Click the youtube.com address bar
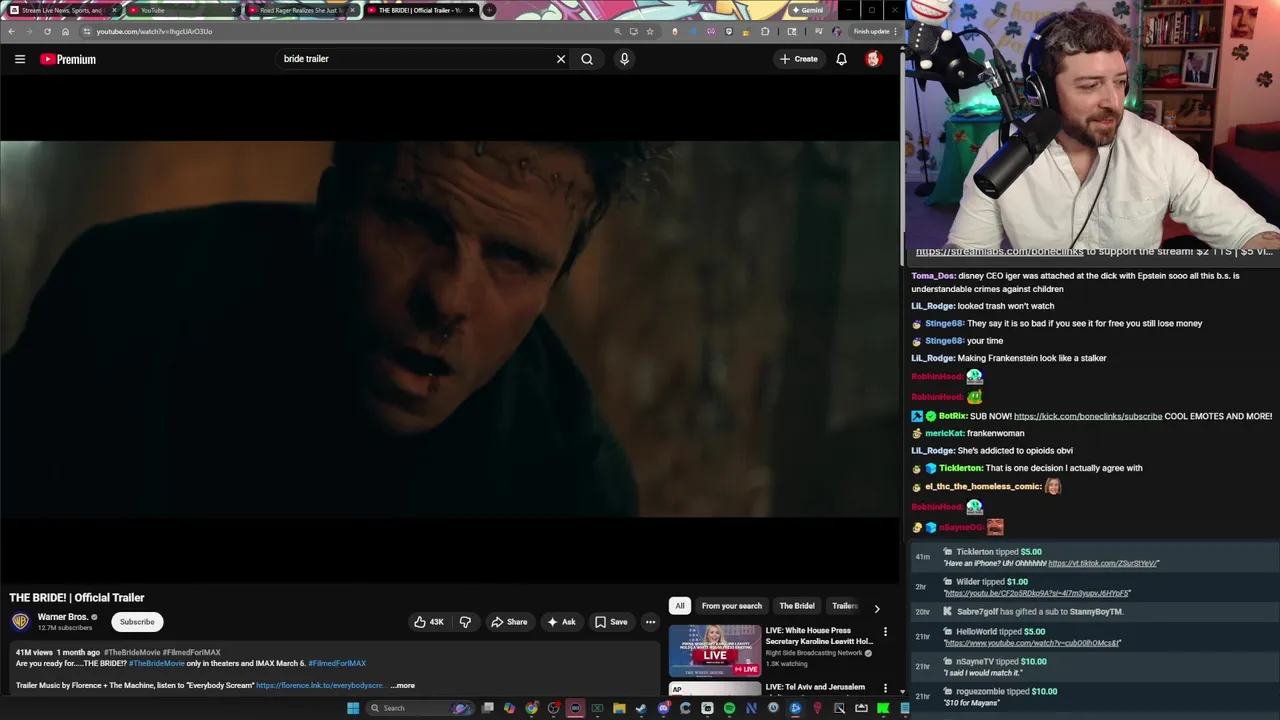The height and width of the screenshot is (720, 1280). pyautogui.click(x=340, y=31)
